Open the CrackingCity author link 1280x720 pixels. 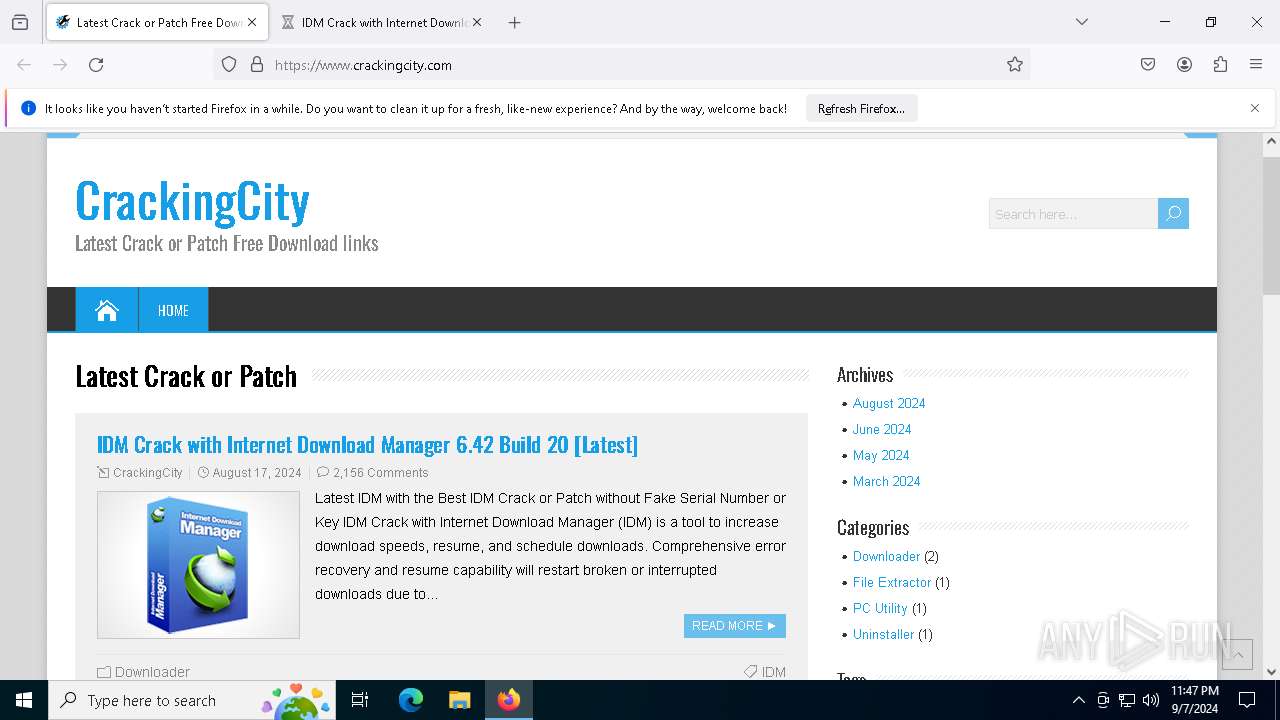[x=147, y=473]
